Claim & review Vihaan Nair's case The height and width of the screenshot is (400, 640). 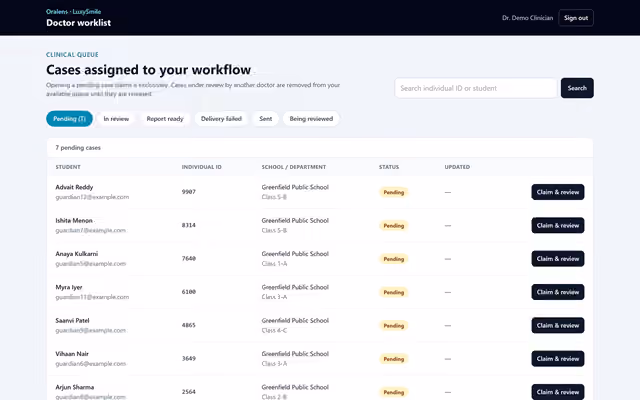click(x=558, y=359)
